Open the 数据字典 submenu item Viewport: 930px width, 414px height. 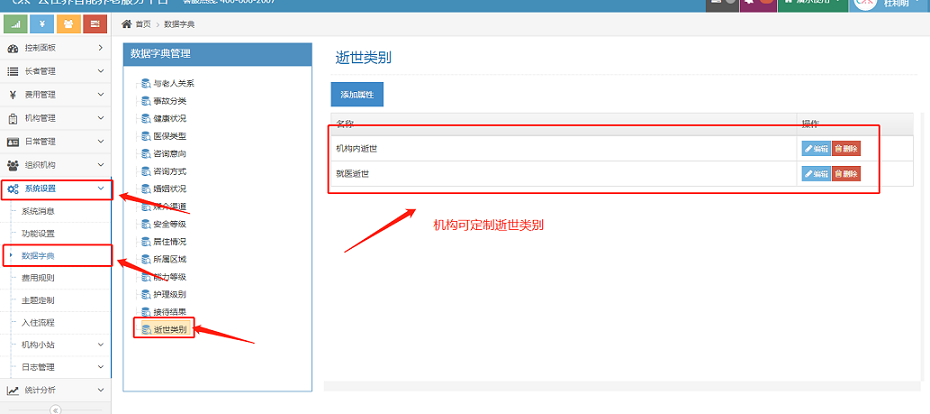tap(38, 256)
